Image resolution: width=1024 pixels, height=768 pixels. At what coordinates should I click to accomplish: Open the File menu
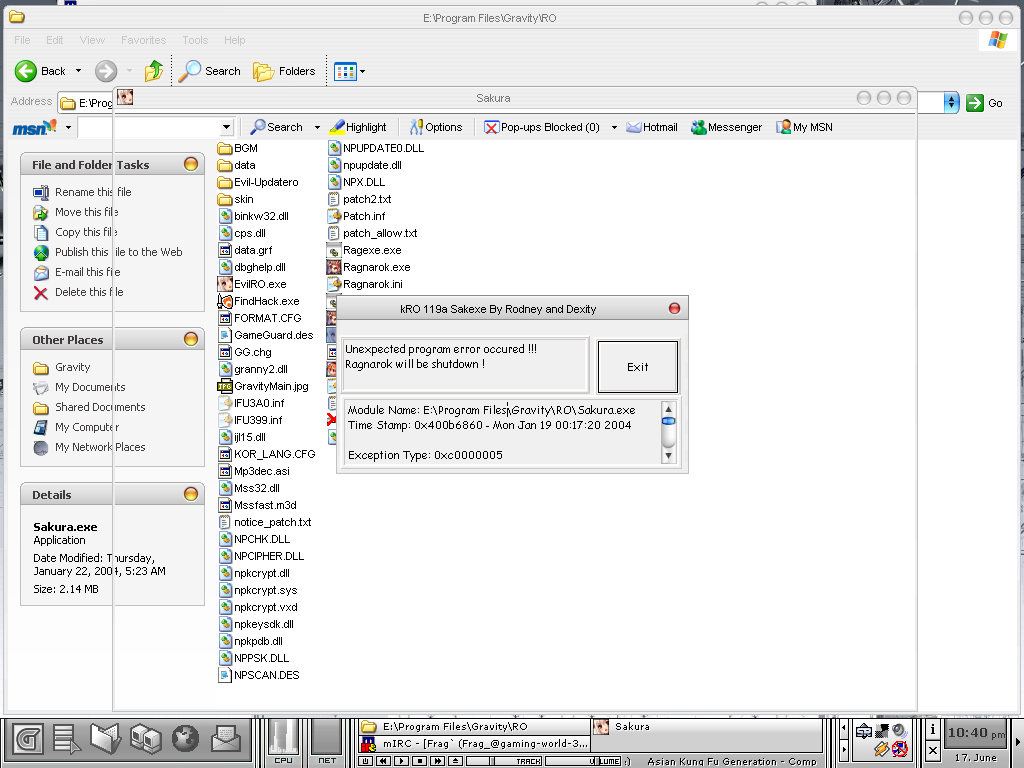(x=22, y=40)
